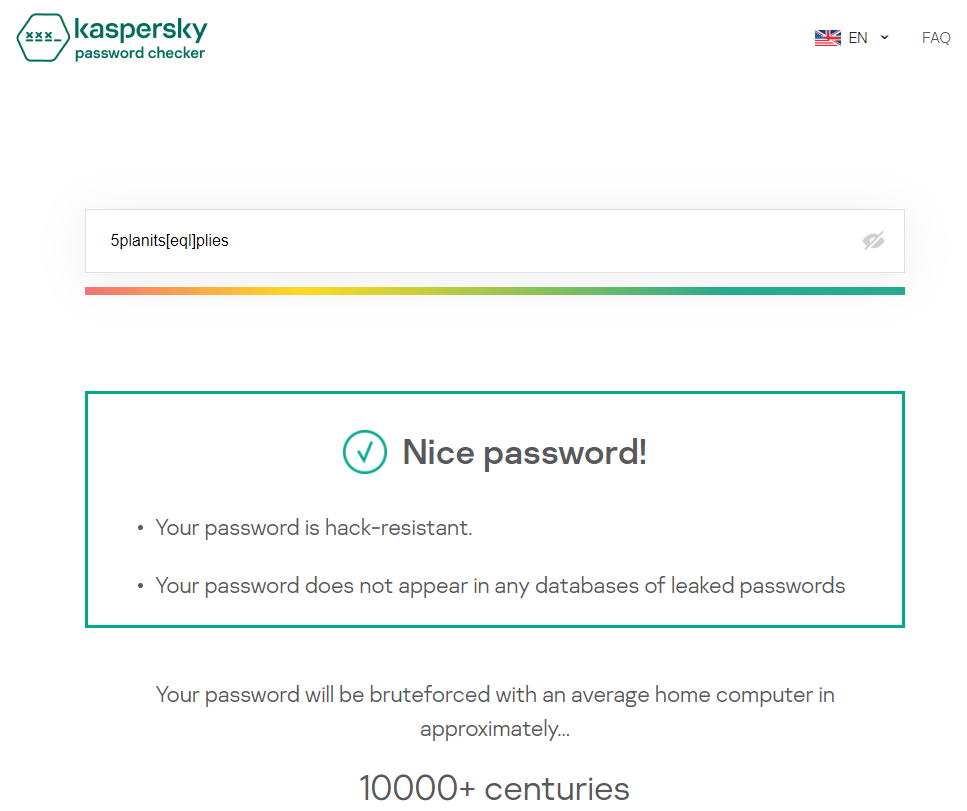Open the FAQ page
The height and width of the screenshot is (811, 967).
coord(935,37)
